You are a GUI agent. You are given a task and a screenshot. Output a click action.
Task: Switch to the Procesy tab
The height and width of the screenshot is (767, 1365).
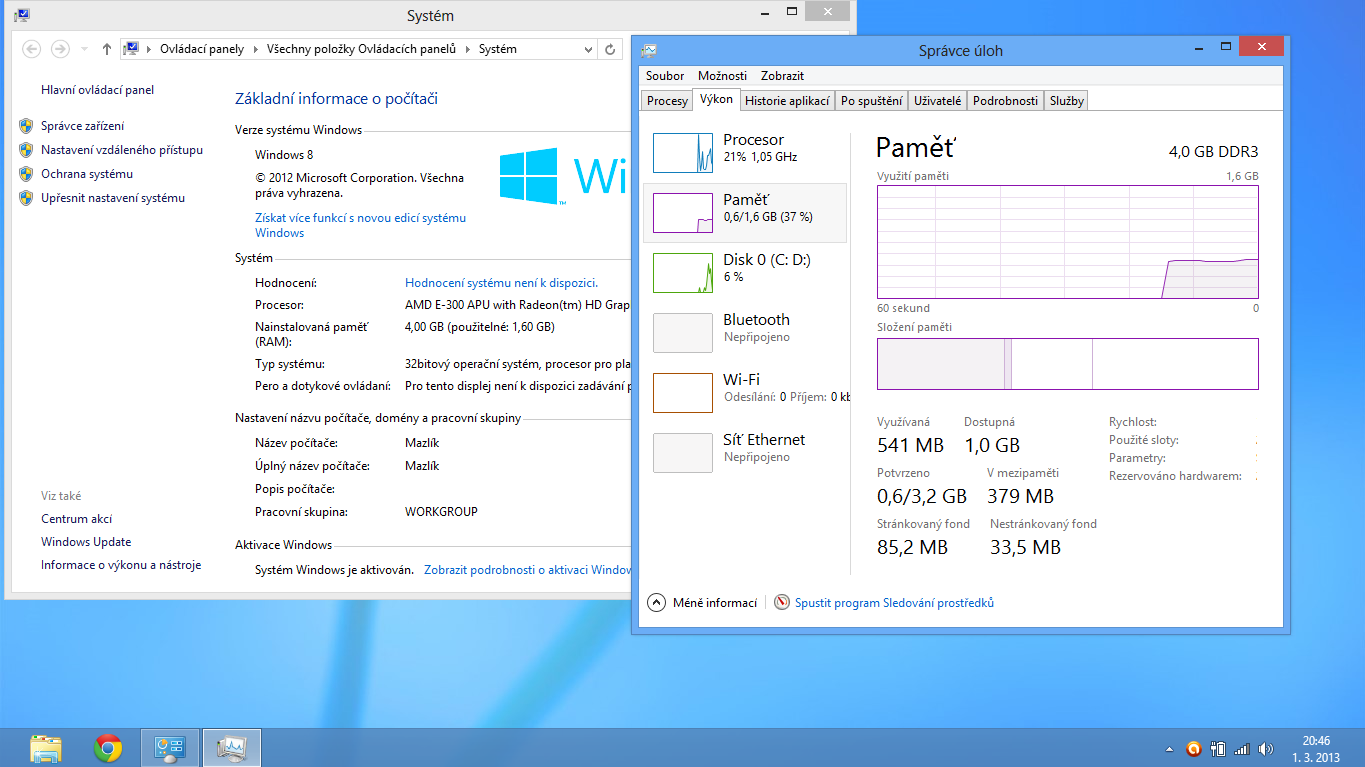pyautogui.click(x=667, y=101)
